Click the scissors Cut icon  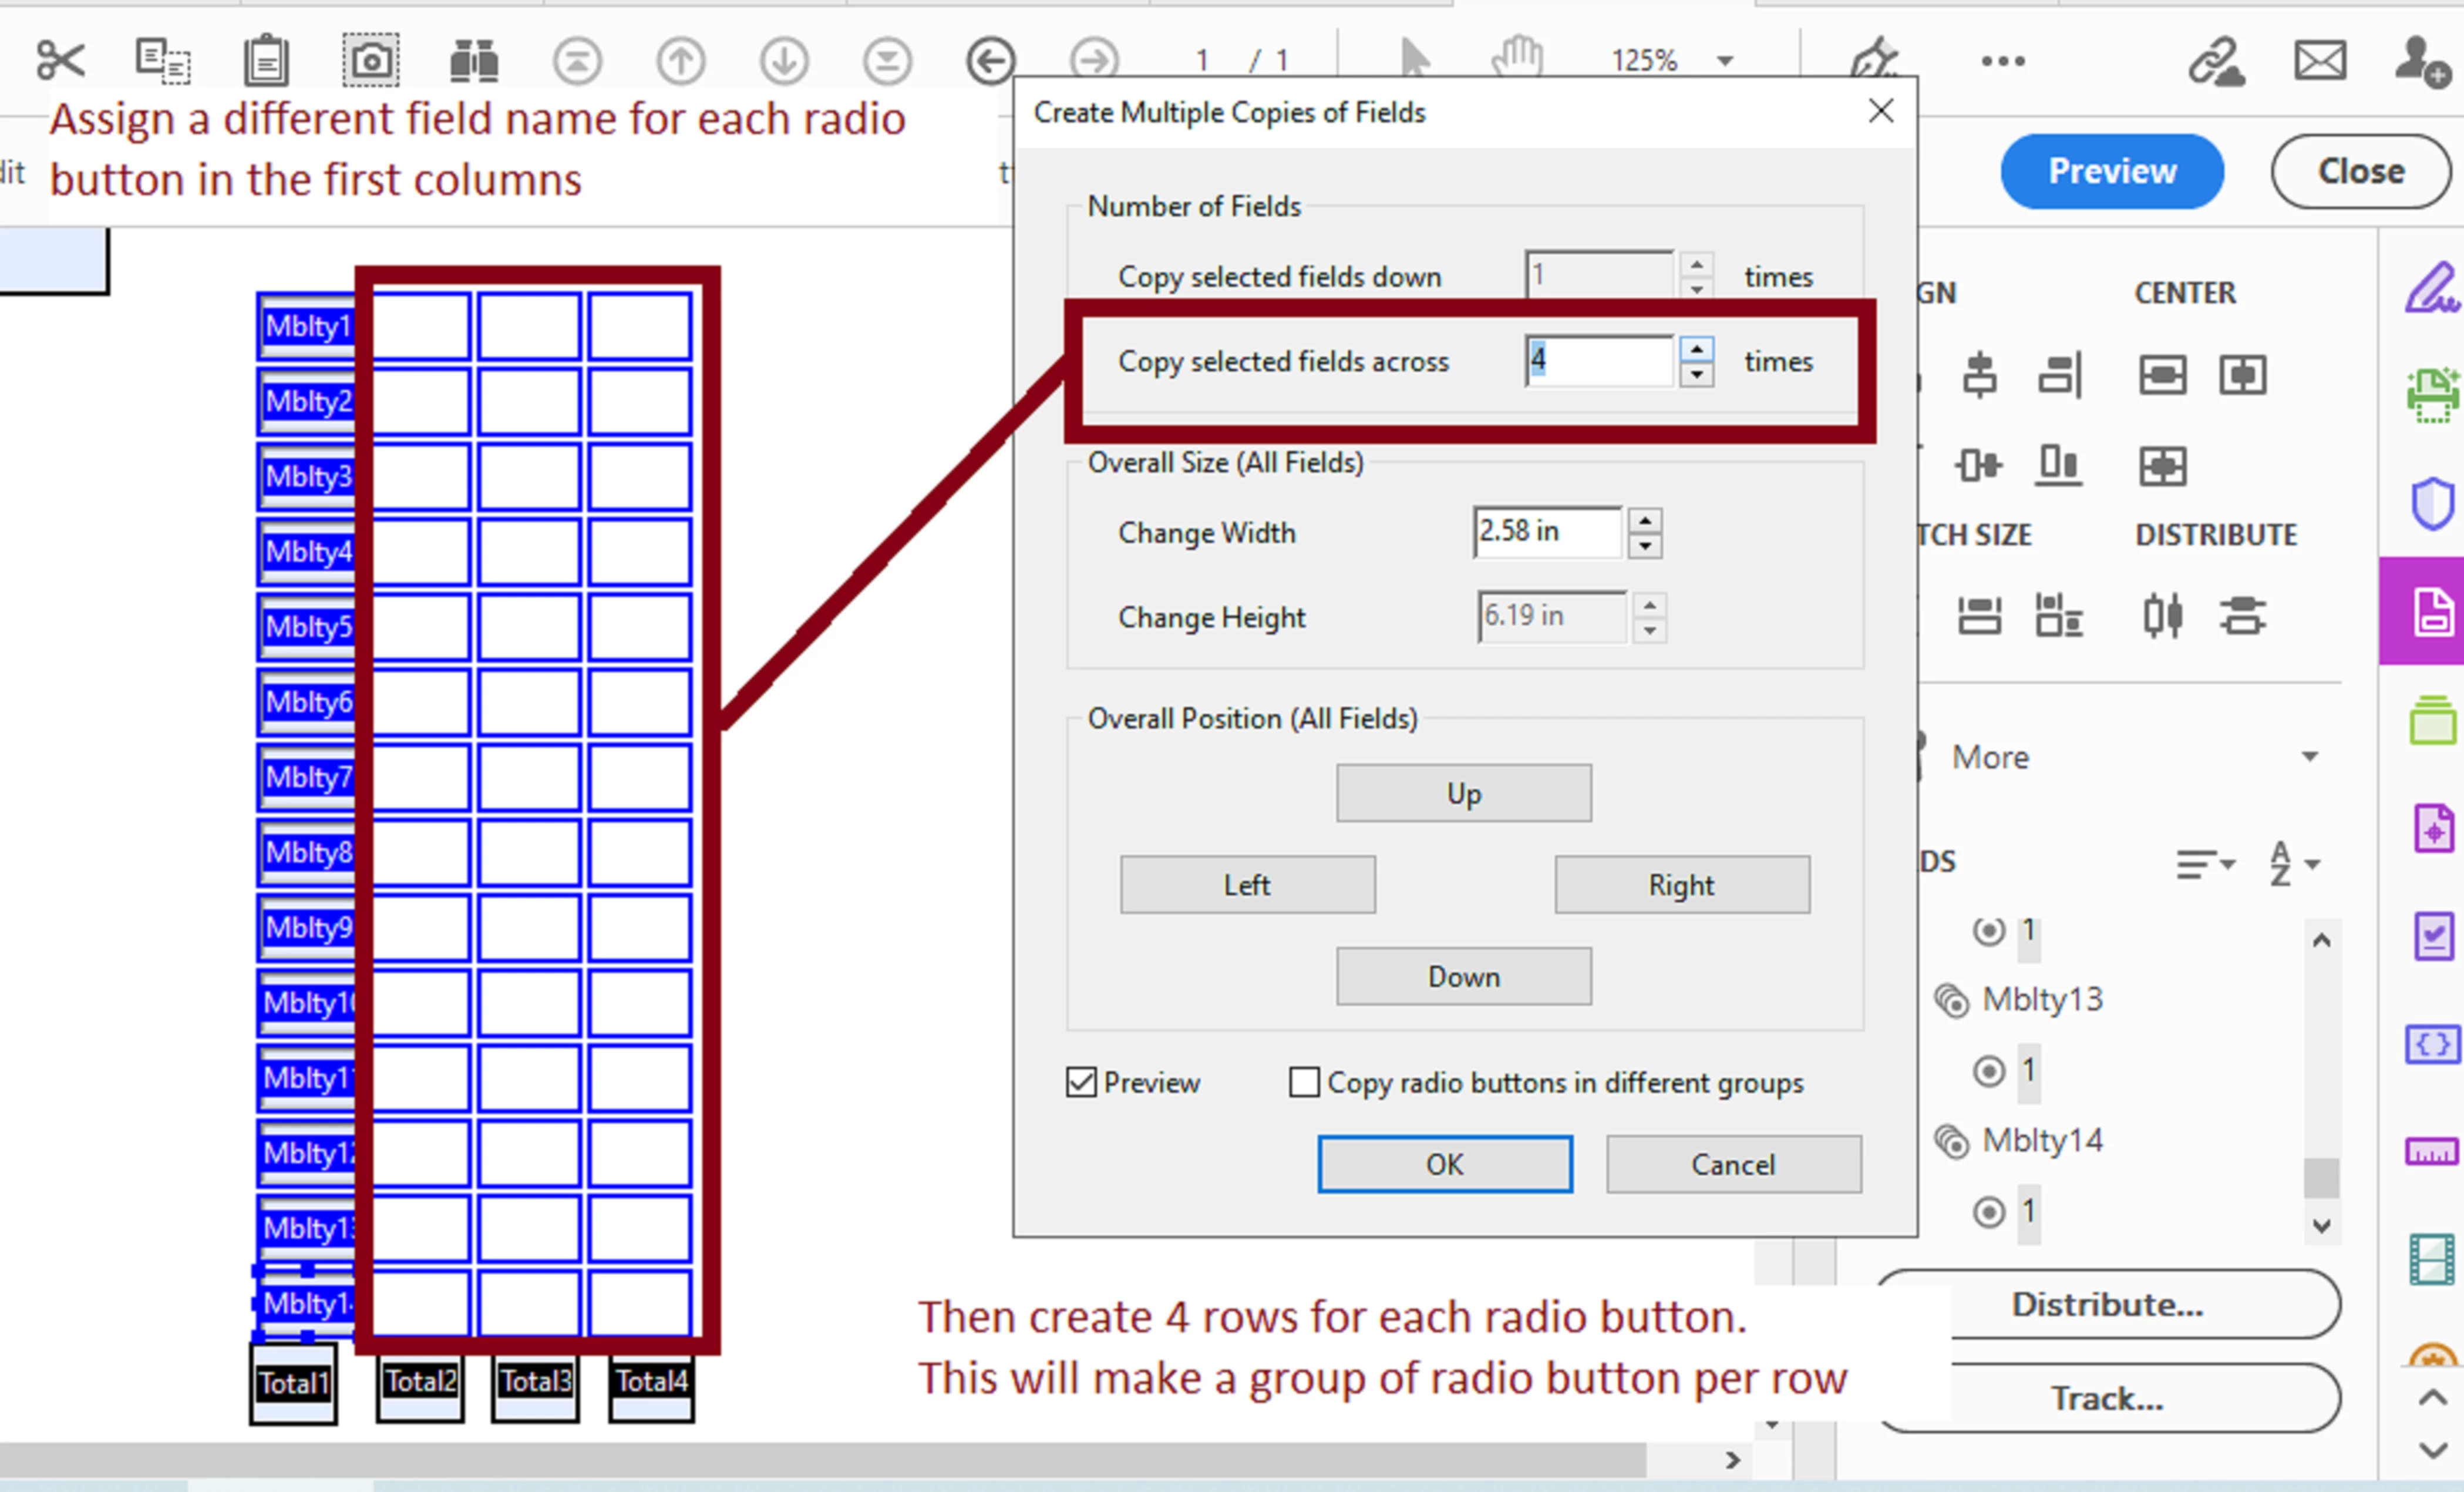coord(60,60)
